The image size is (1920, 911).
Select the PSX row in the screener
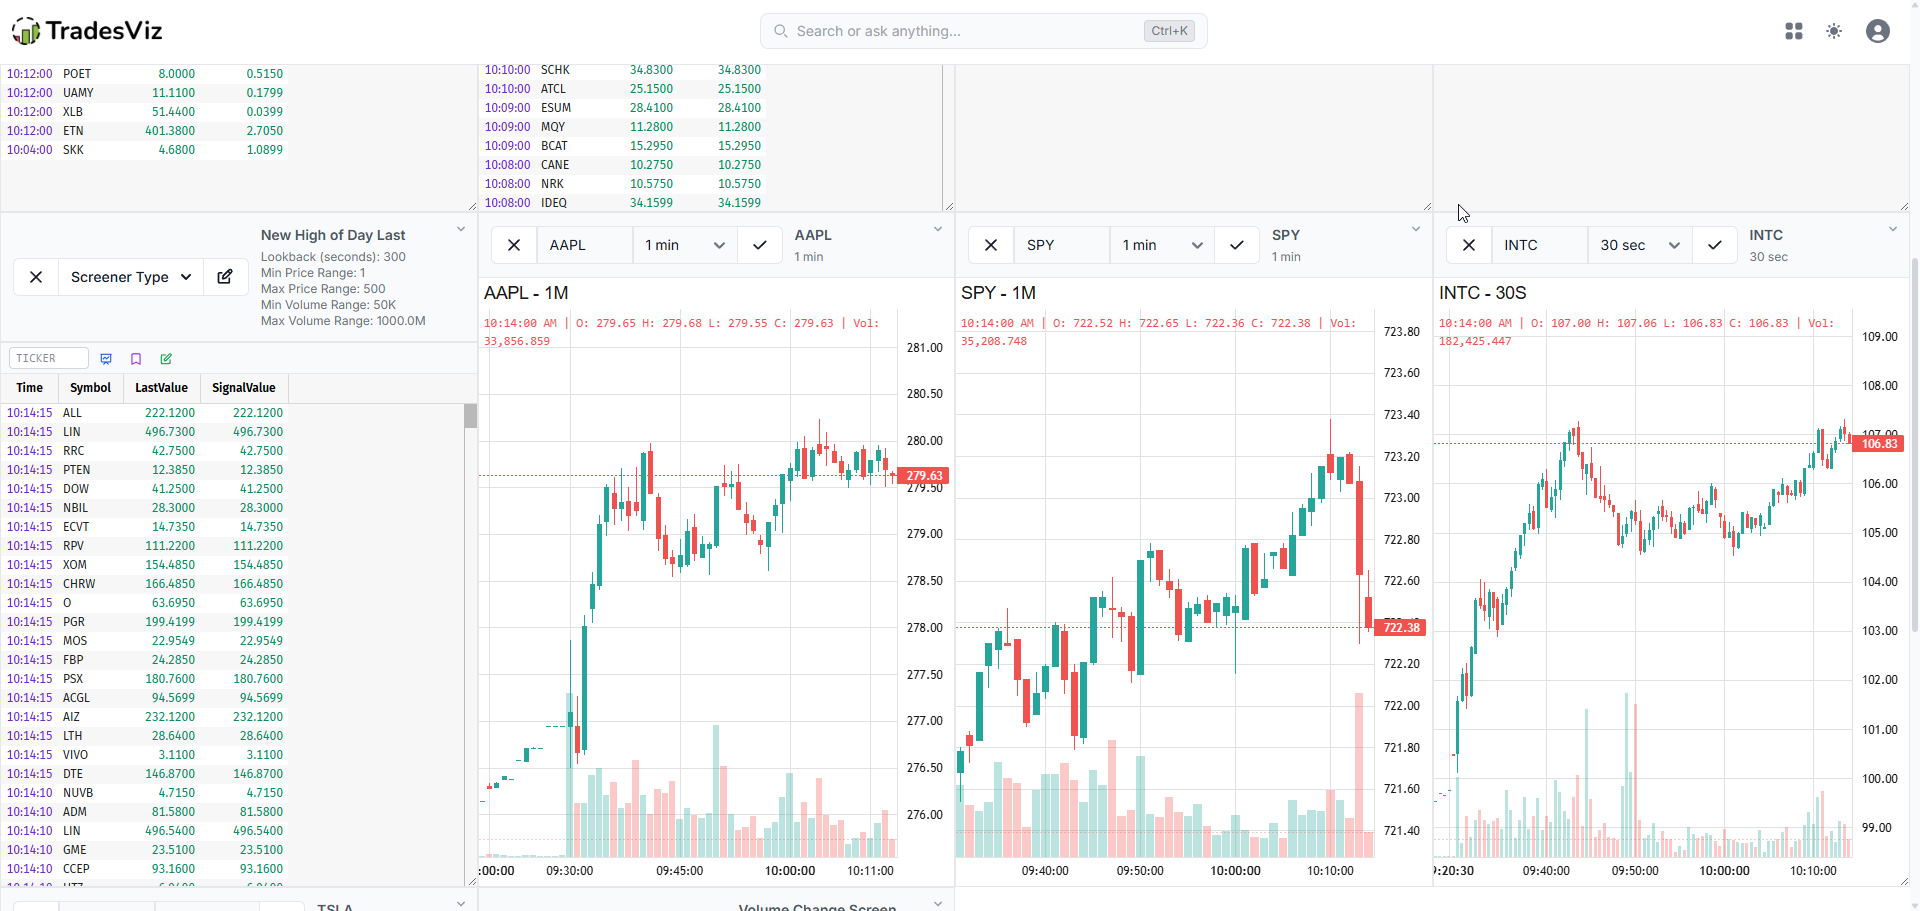click(145, 679)
